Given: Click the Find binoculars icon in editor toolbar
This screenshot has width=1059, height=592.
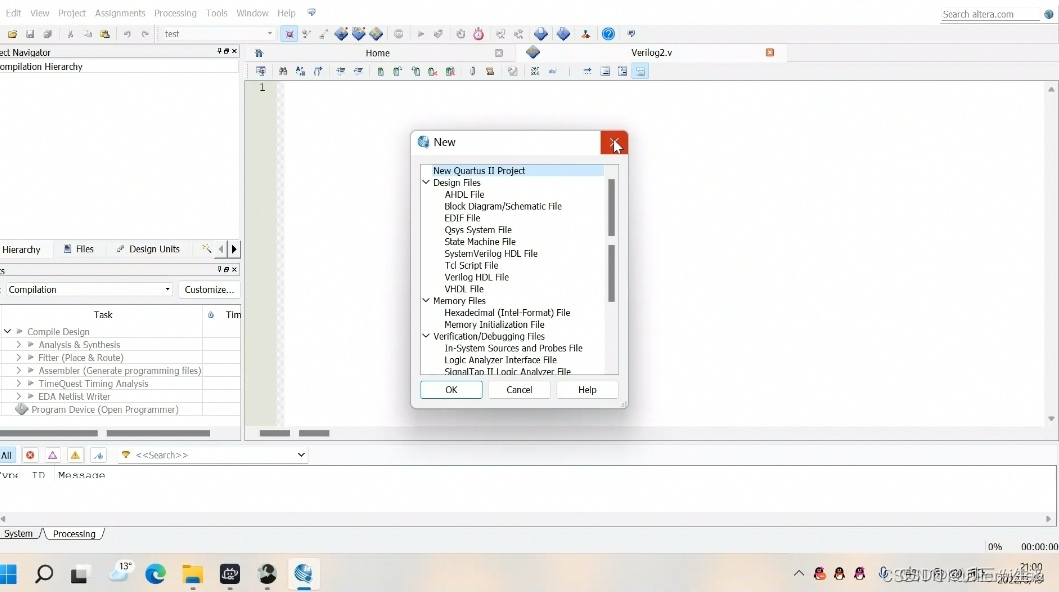Looking at the screenshot, I should 283,71.
